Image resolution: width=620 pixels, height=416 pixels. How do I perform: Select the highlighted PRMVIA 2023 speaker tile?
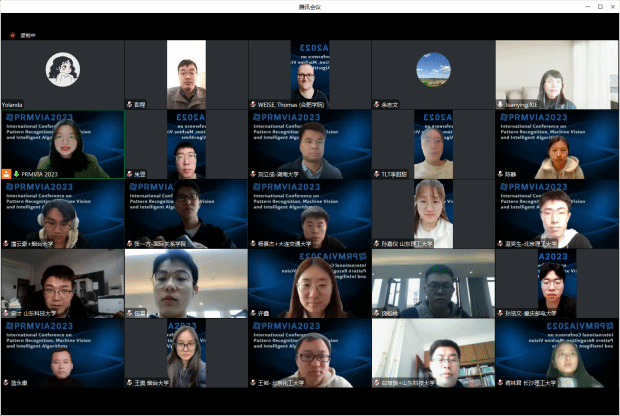pyautogui.click(x=62, y=142)
